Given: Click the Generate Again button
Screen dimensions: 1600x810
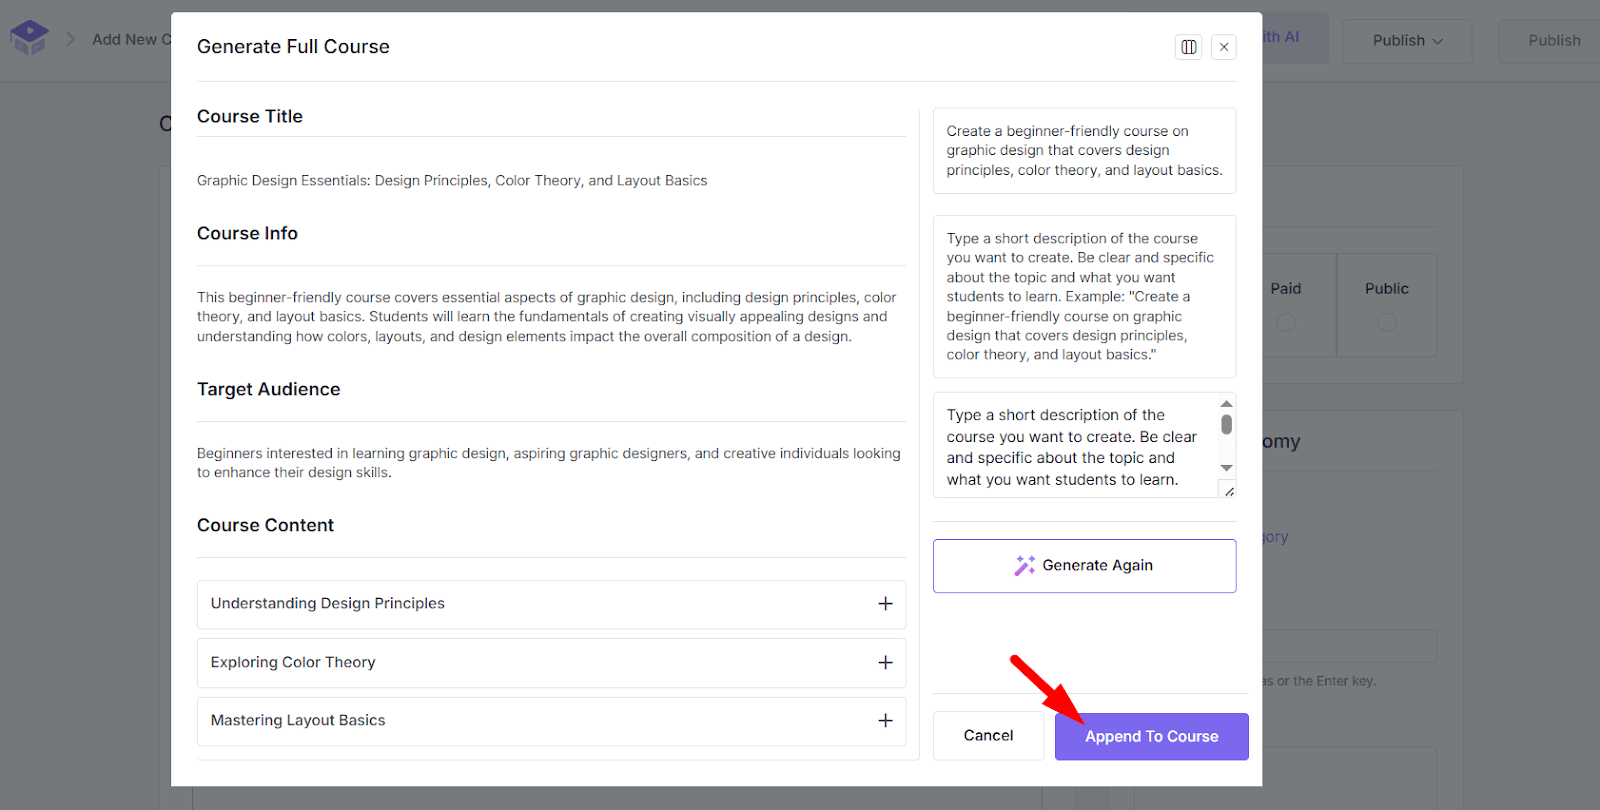Looking at the screenshot, I should click(1084, 566).
